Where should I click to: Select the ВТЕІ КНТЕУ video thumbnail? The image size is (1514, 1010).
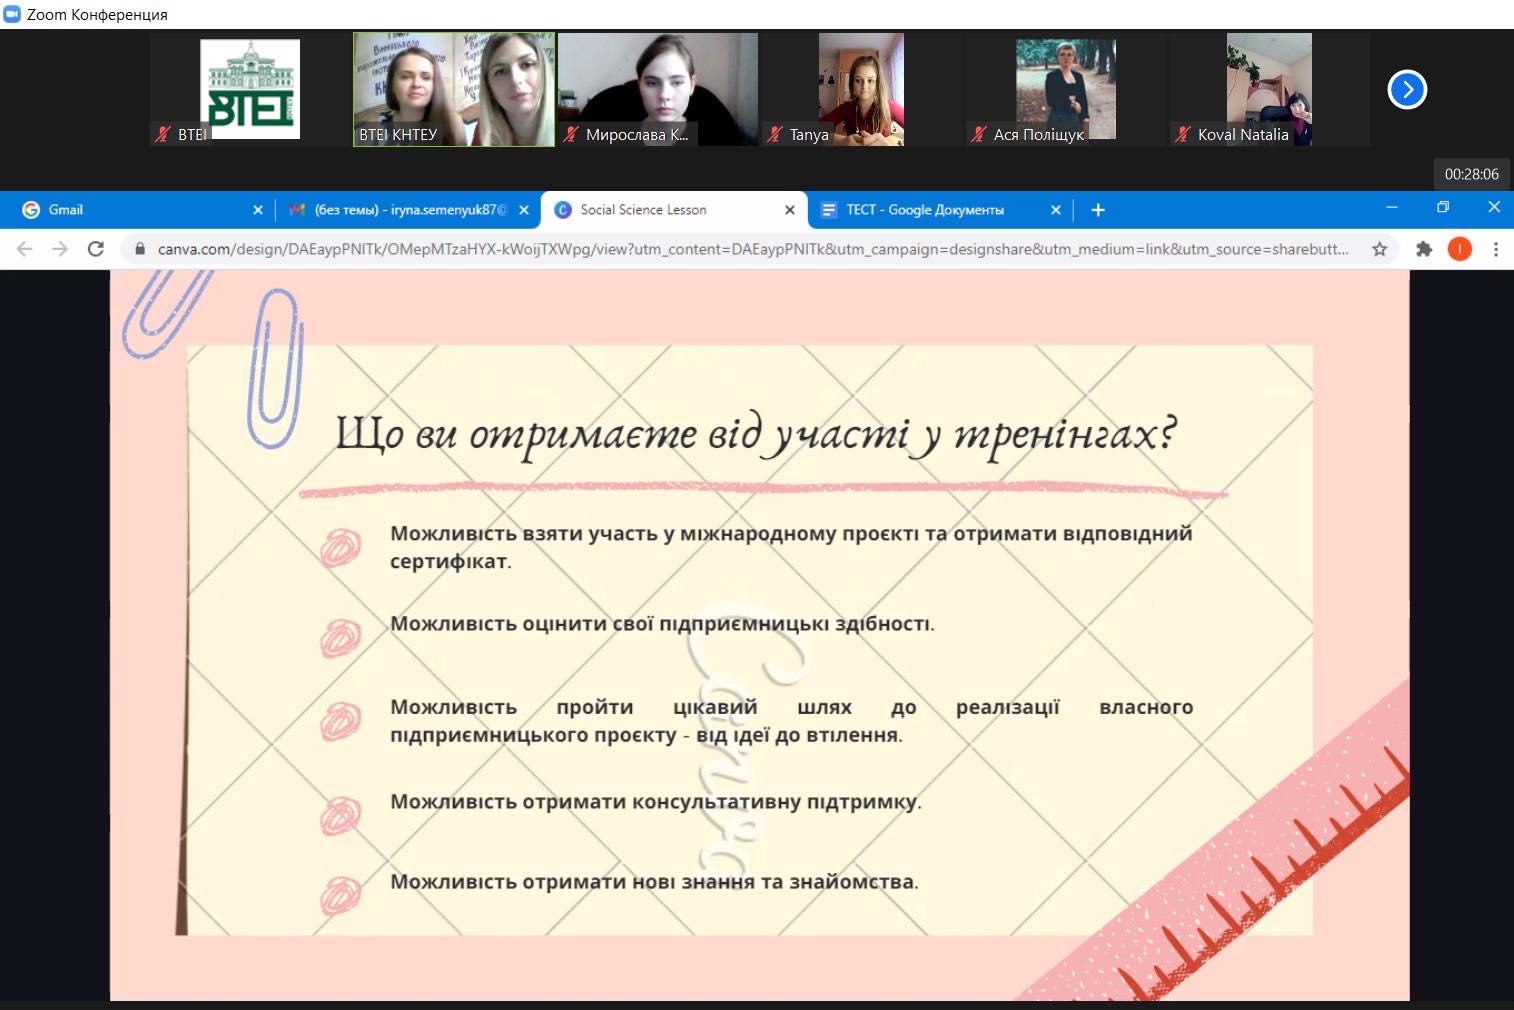454,90
